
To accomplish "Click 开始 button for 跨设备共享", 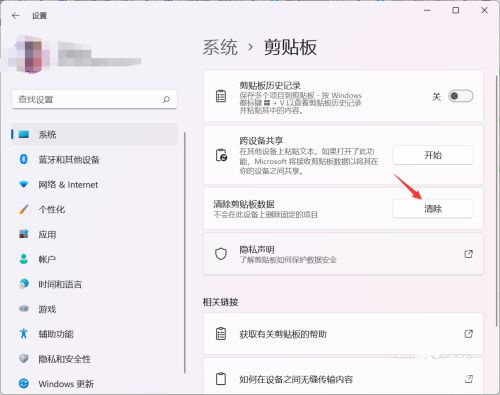I will [x=433, y=155].
